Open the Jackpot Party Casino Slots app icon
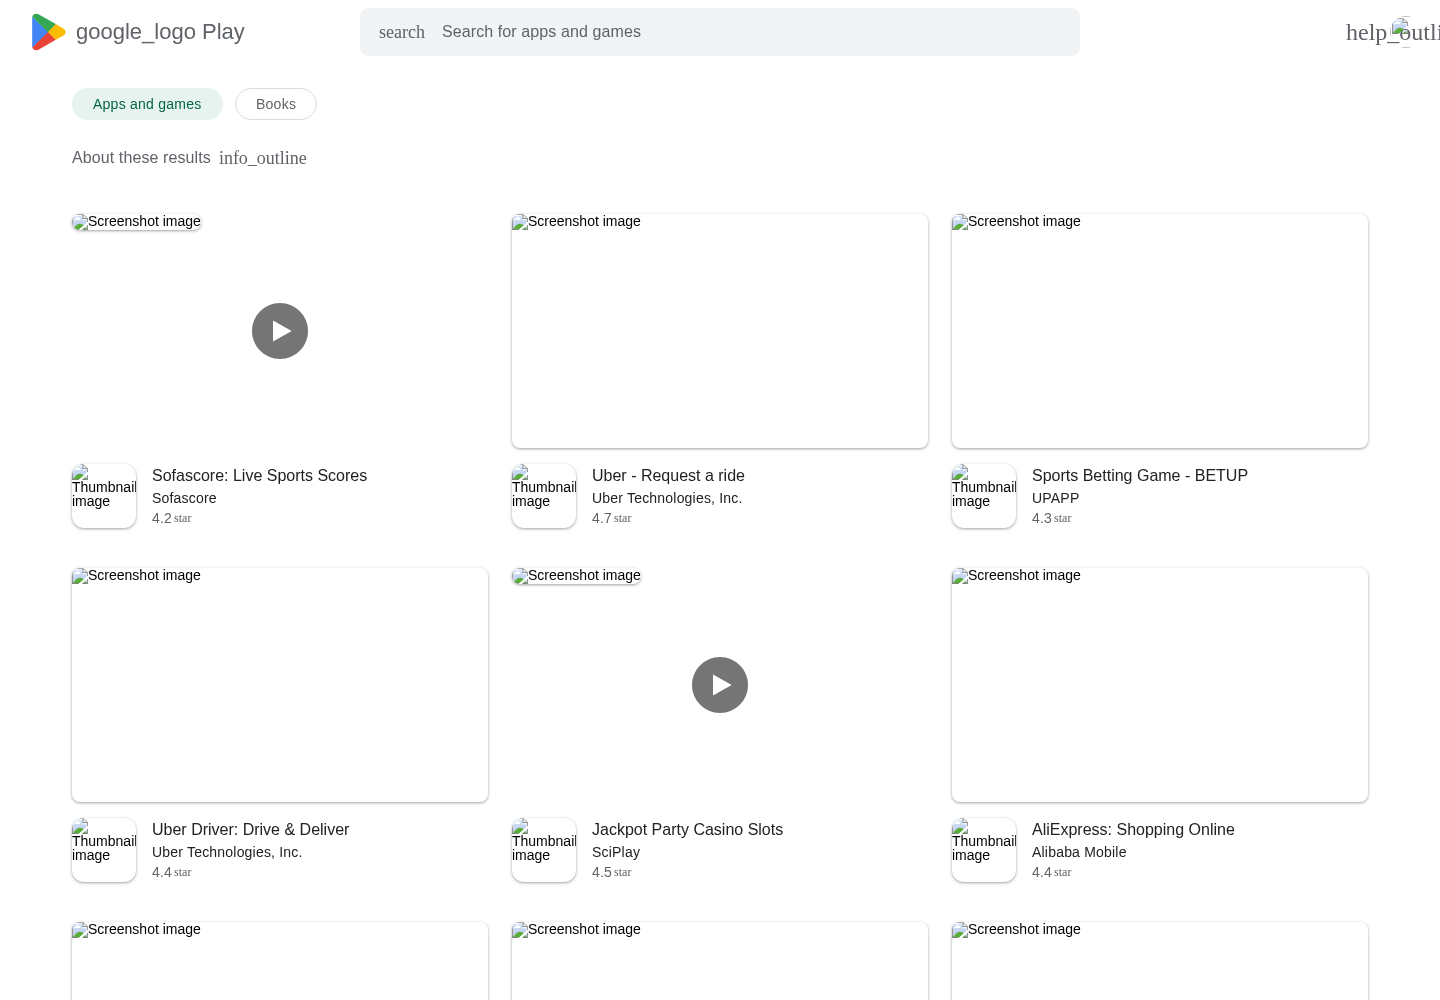This screenshot has width=1440, height=1000. tap(544, 850)
